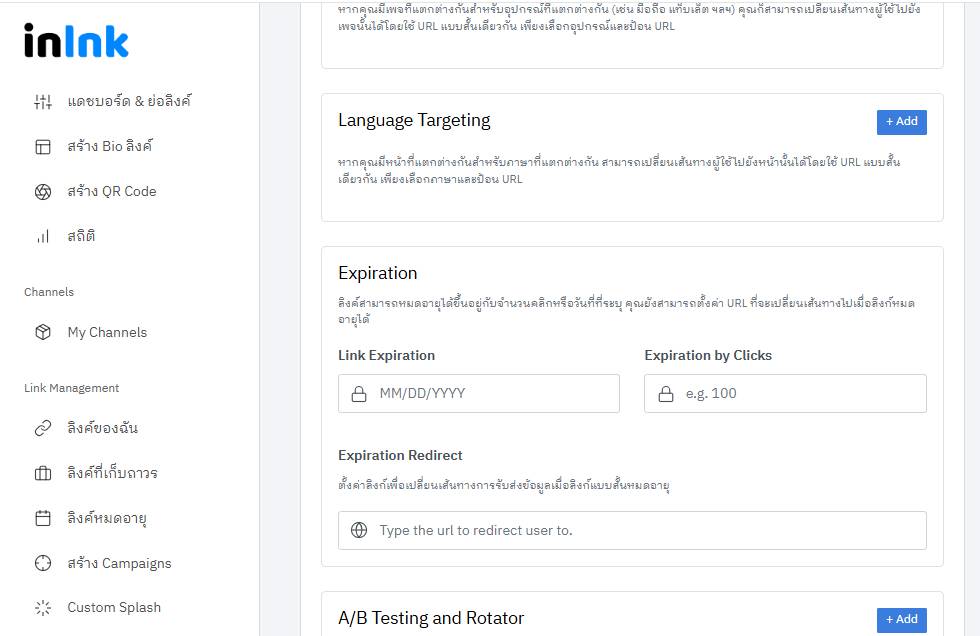Image resolution: width=980 pixels, height=636 pixels.
Task: Click the Expiration by Clicks label
Action: [708, 355]
